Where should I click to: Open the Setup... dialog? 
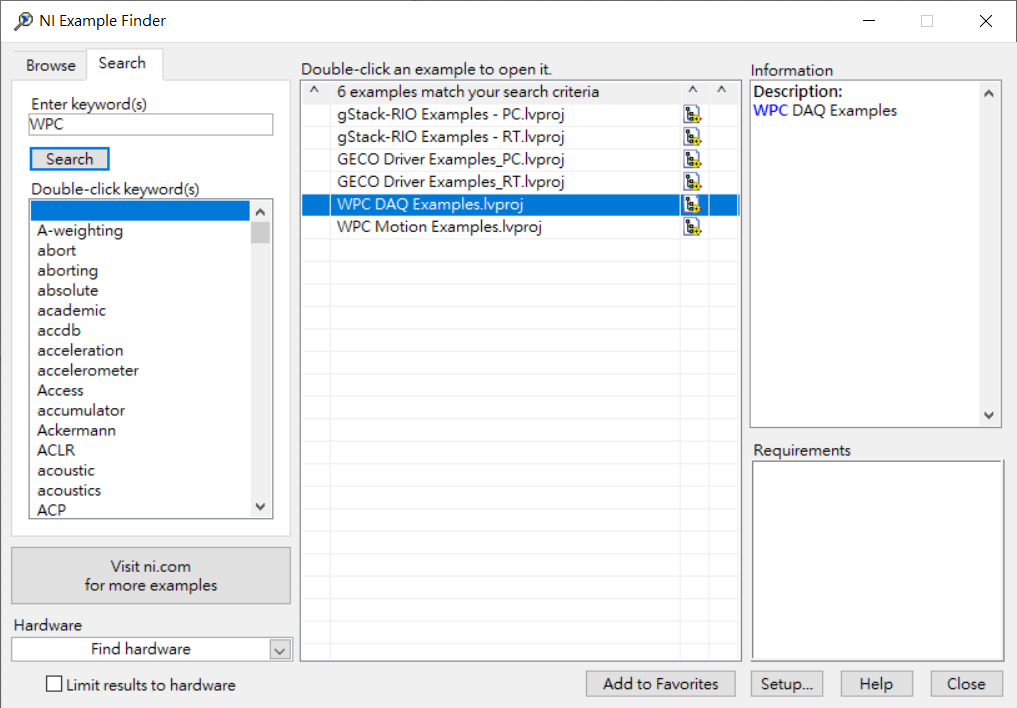click(786, 684)
